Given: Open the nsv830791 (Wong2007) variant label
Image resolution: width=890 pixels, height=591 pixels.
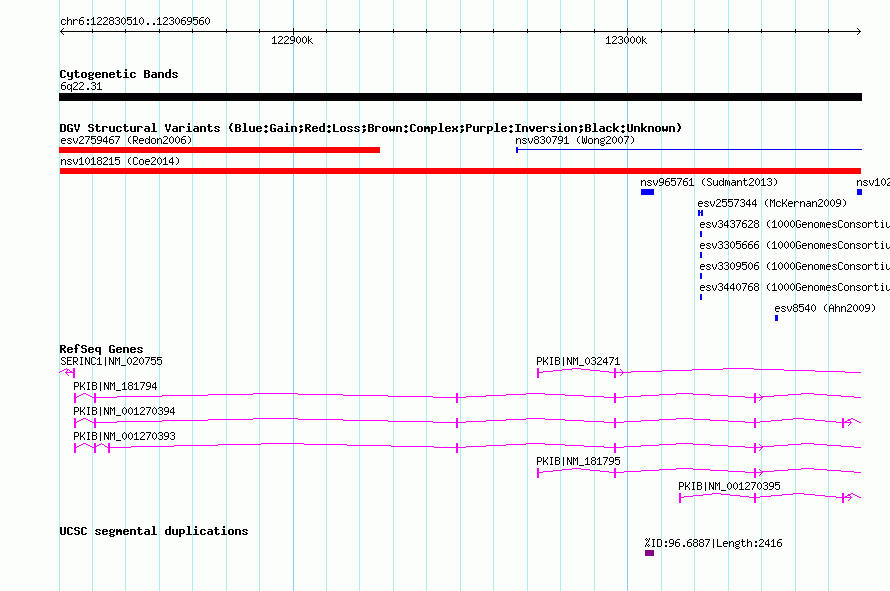Looking at the screenshot, I should tap(575, 140).
